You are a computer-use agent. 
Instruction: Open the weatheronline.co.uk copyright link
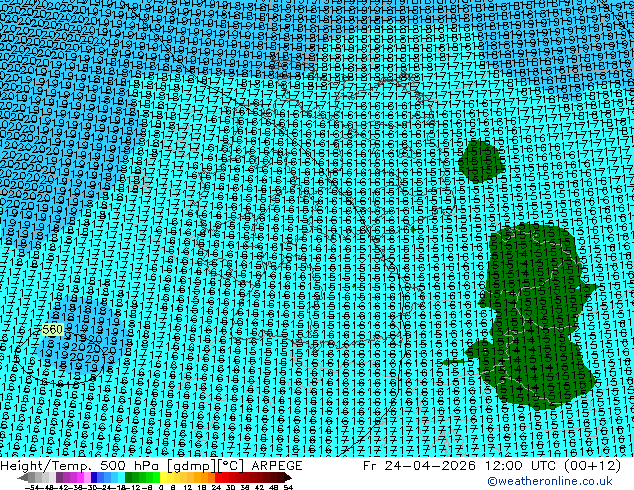[550, 481]
